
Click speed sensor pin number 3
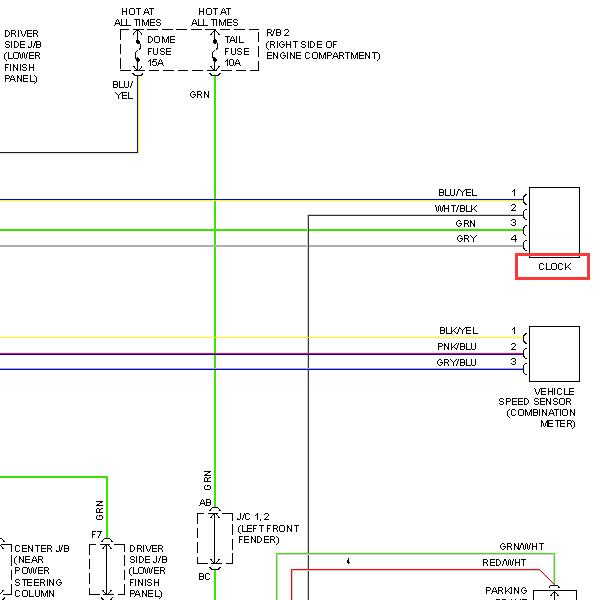[513, 362]
